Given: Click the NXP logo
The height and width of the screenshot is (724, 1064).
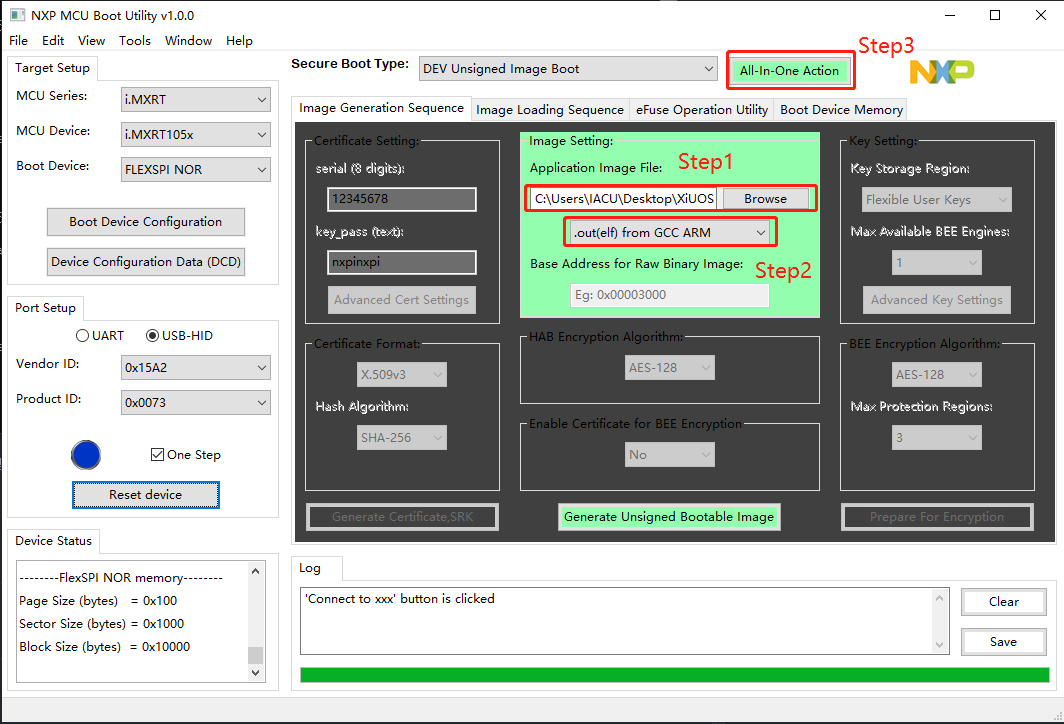Looking at the screenshot, I should [941, 71].
